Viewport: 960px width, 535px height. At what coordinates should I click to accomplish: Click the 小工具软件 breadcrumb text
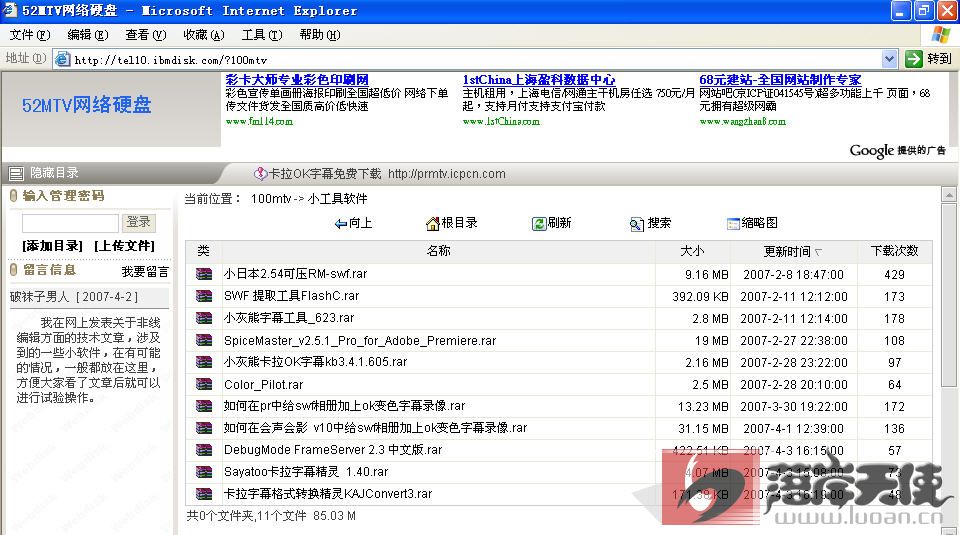pos(337,199)
